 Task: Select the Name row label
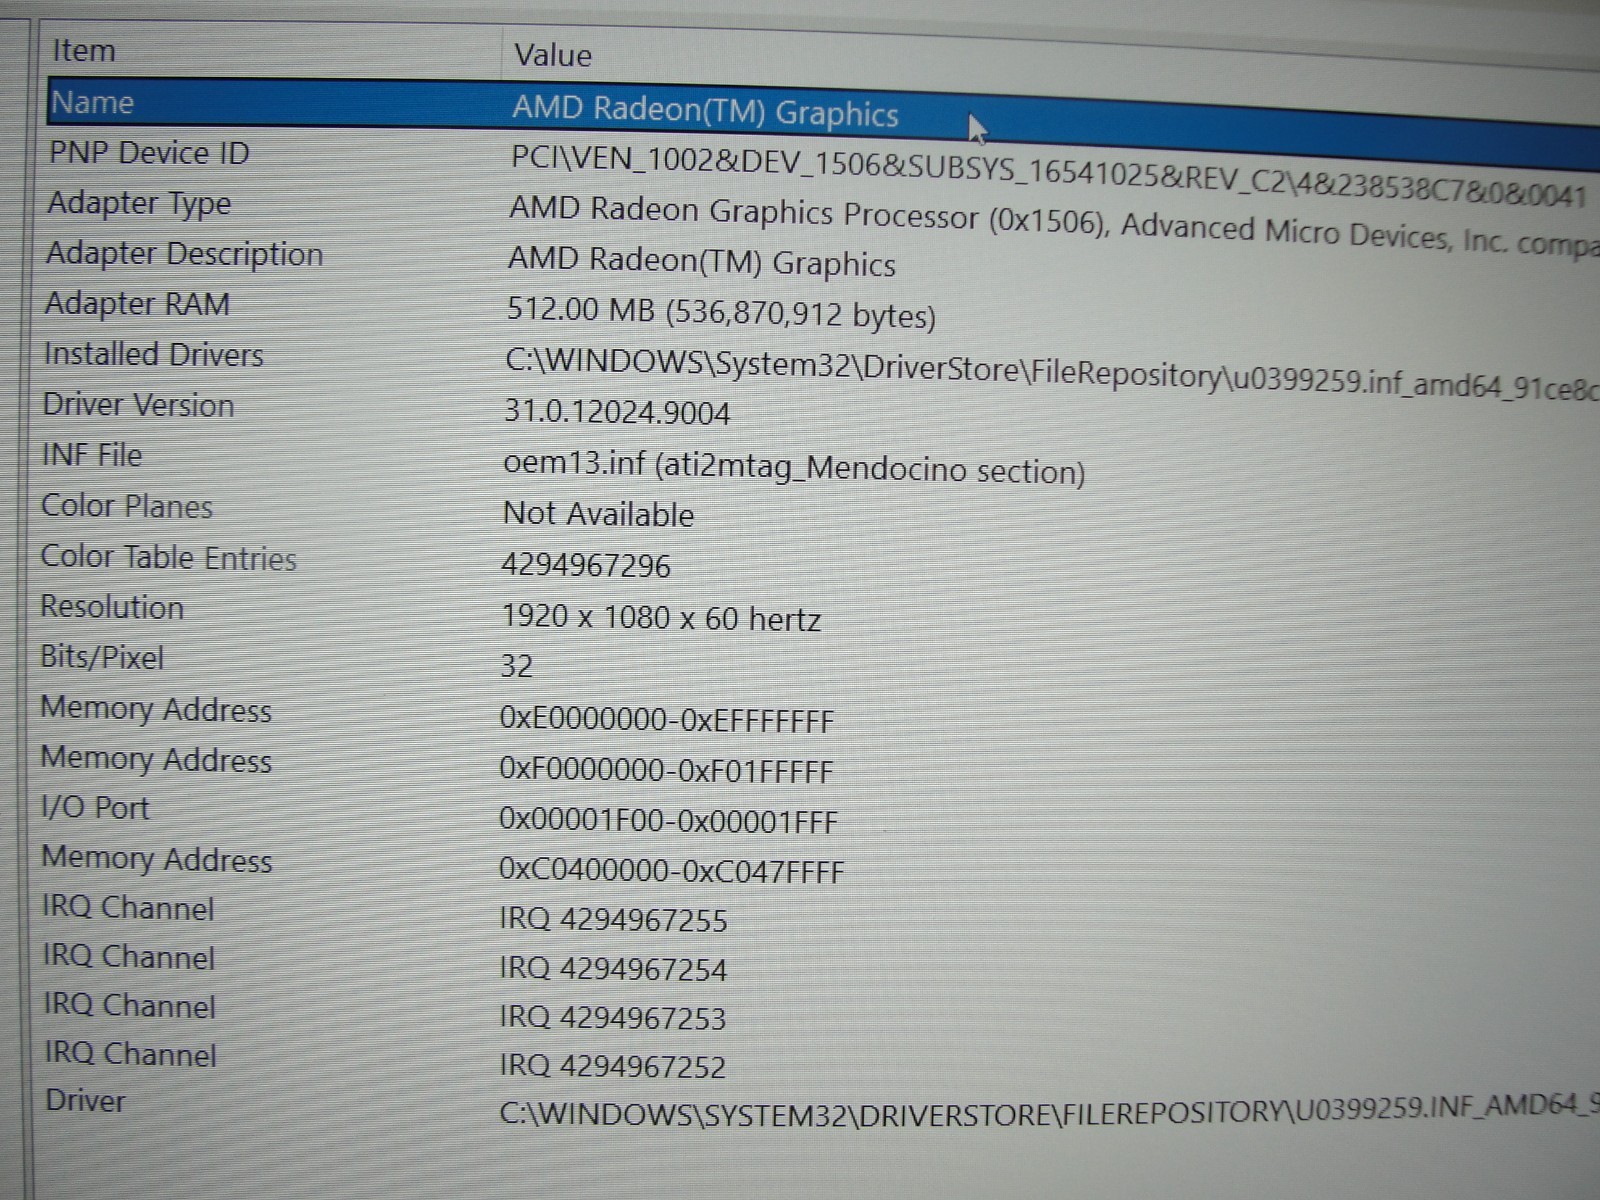pyautogui.click(x=92, y=102)
